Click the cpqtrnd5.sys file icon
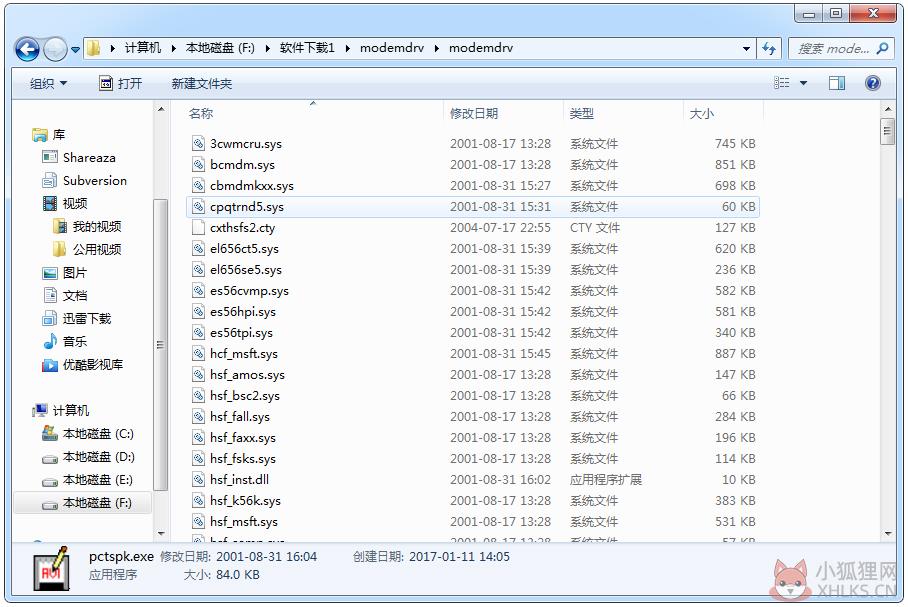The height and width of the screenshot is (607, 908). 198,207
